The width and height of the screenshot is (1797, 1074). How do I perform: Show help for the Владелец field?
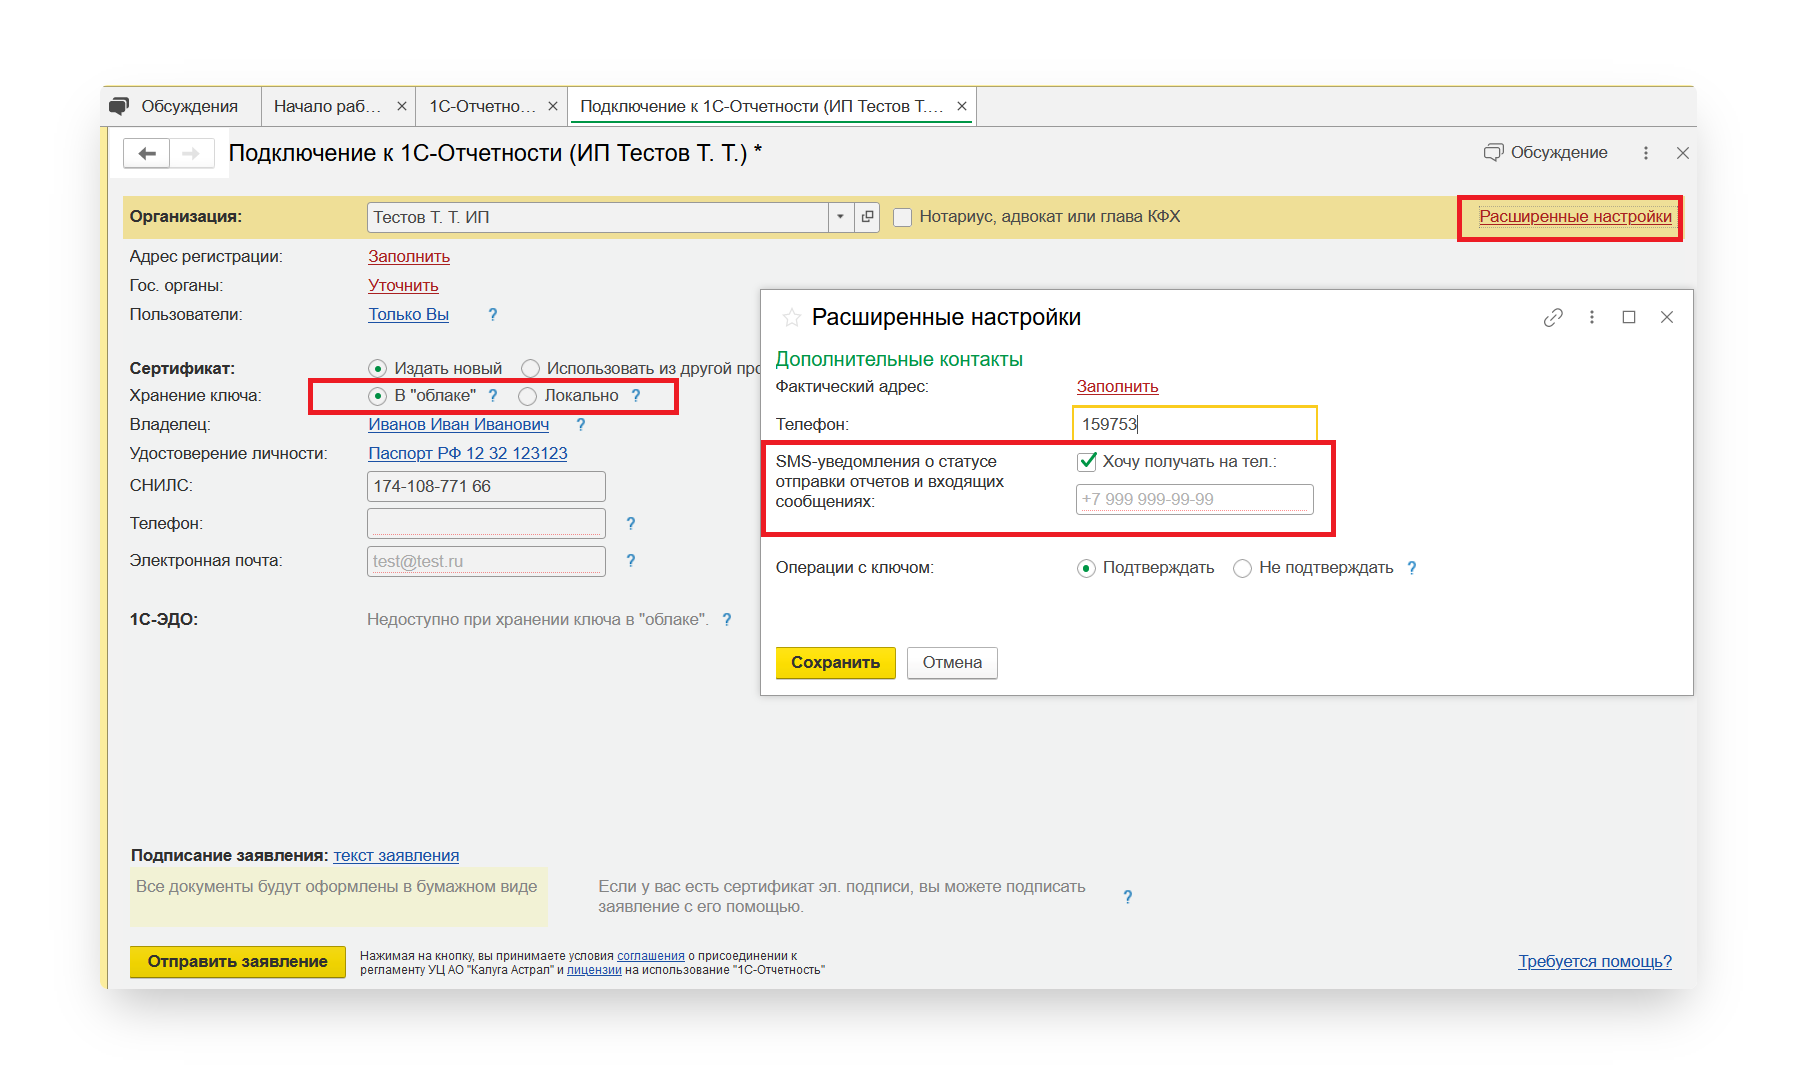[x=580, y=424]
